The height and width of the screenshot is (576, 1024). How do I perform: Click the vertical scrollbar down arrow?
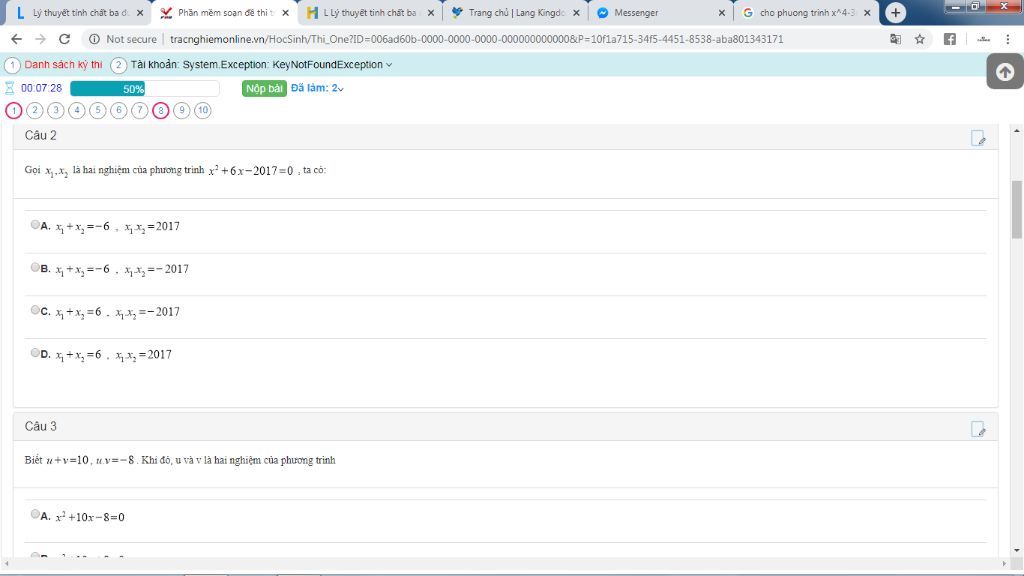coord(1017,551)
